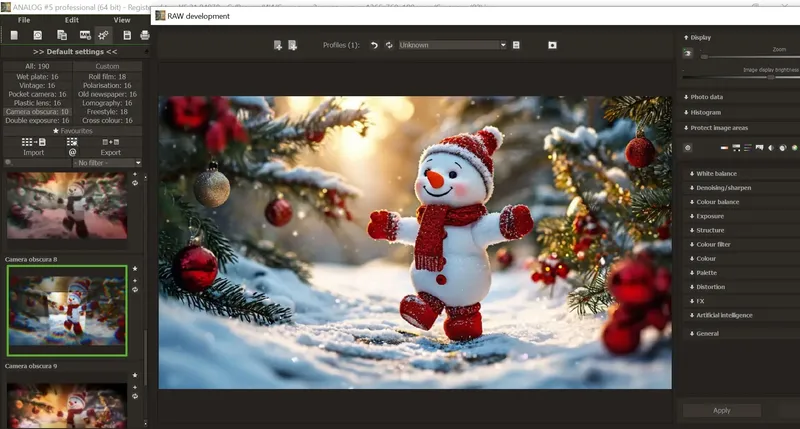Click the Zoom slider handle
Viewport: 800px width, 429px height.
(705, 57)
